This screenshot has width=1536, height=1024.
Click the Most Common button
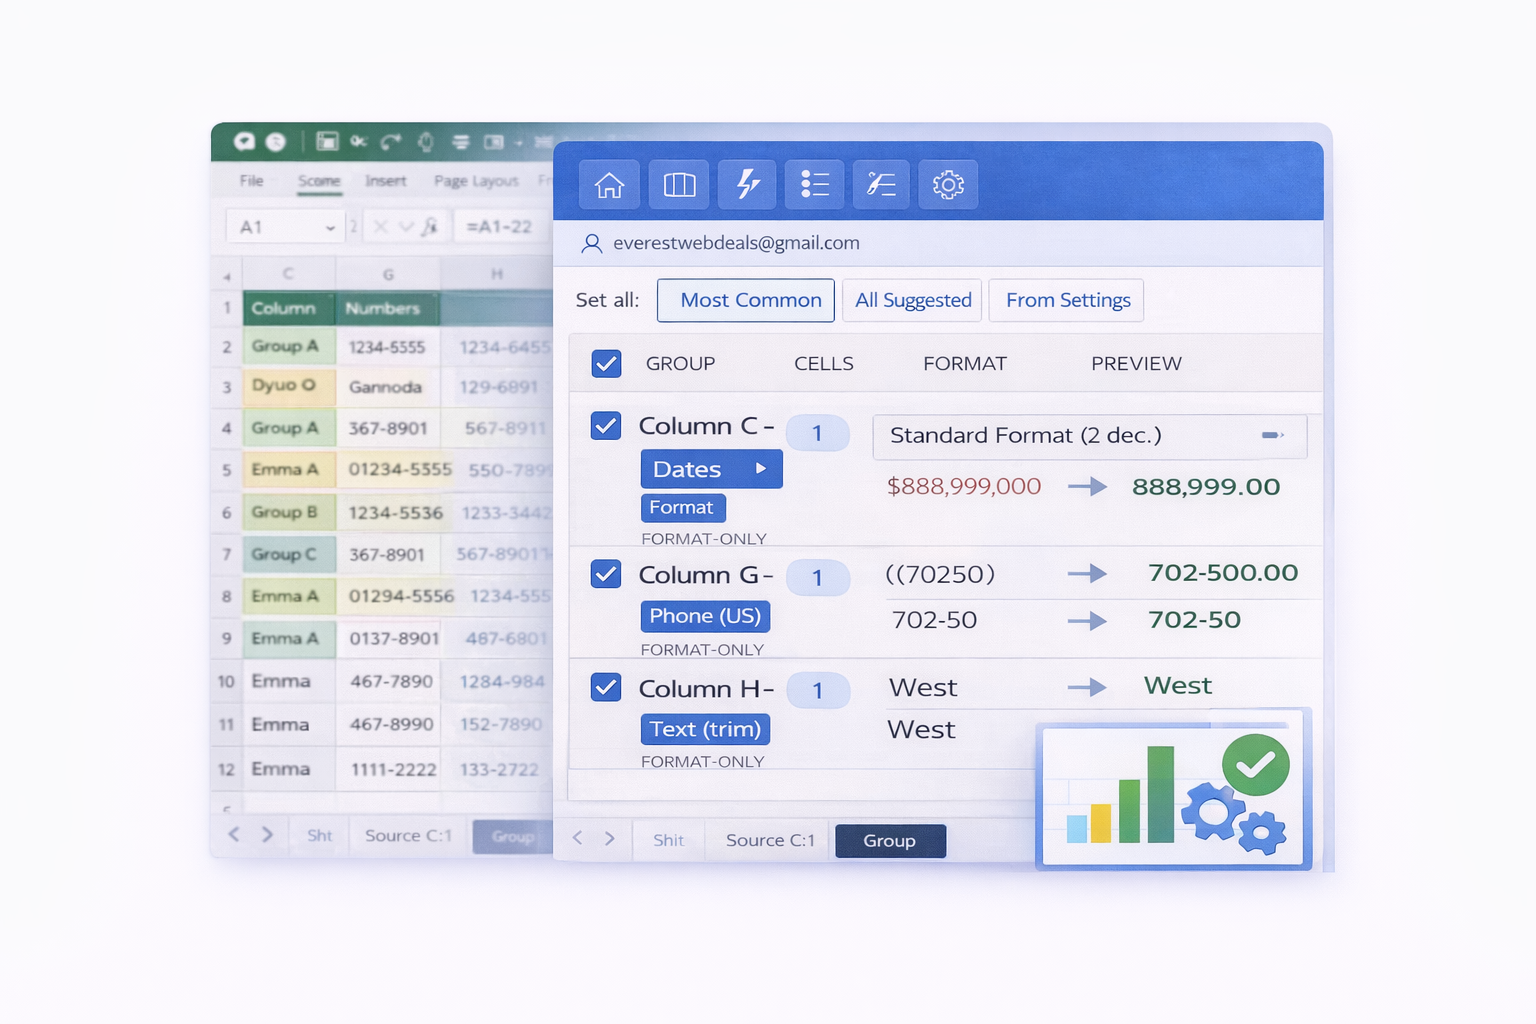coord(745,300)
